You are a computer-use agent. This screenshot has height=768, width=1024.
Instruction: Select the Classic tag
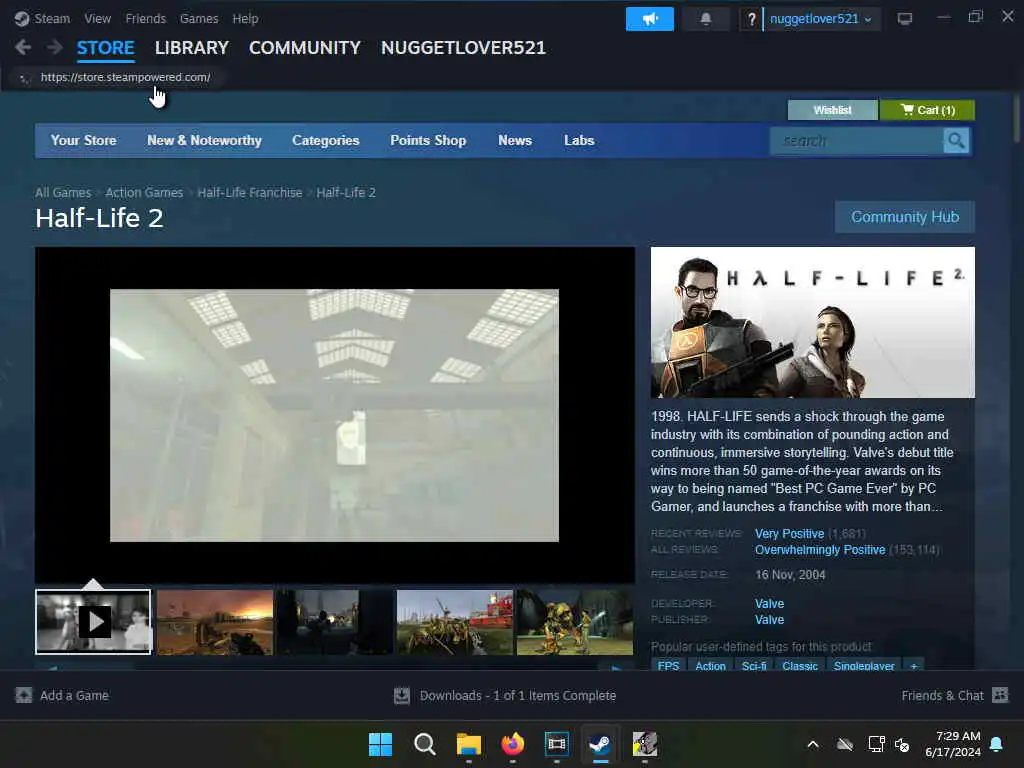point(800,665)
